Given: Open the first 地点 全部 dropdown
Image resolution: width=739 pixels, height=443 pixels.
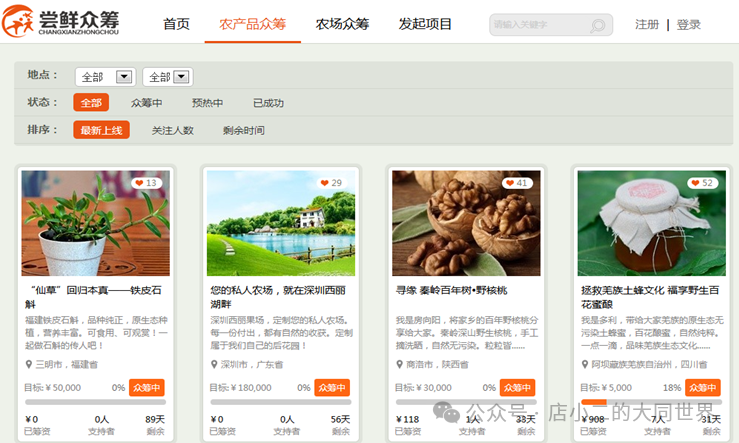Looking at the screenshot, I should pos(106,77).
